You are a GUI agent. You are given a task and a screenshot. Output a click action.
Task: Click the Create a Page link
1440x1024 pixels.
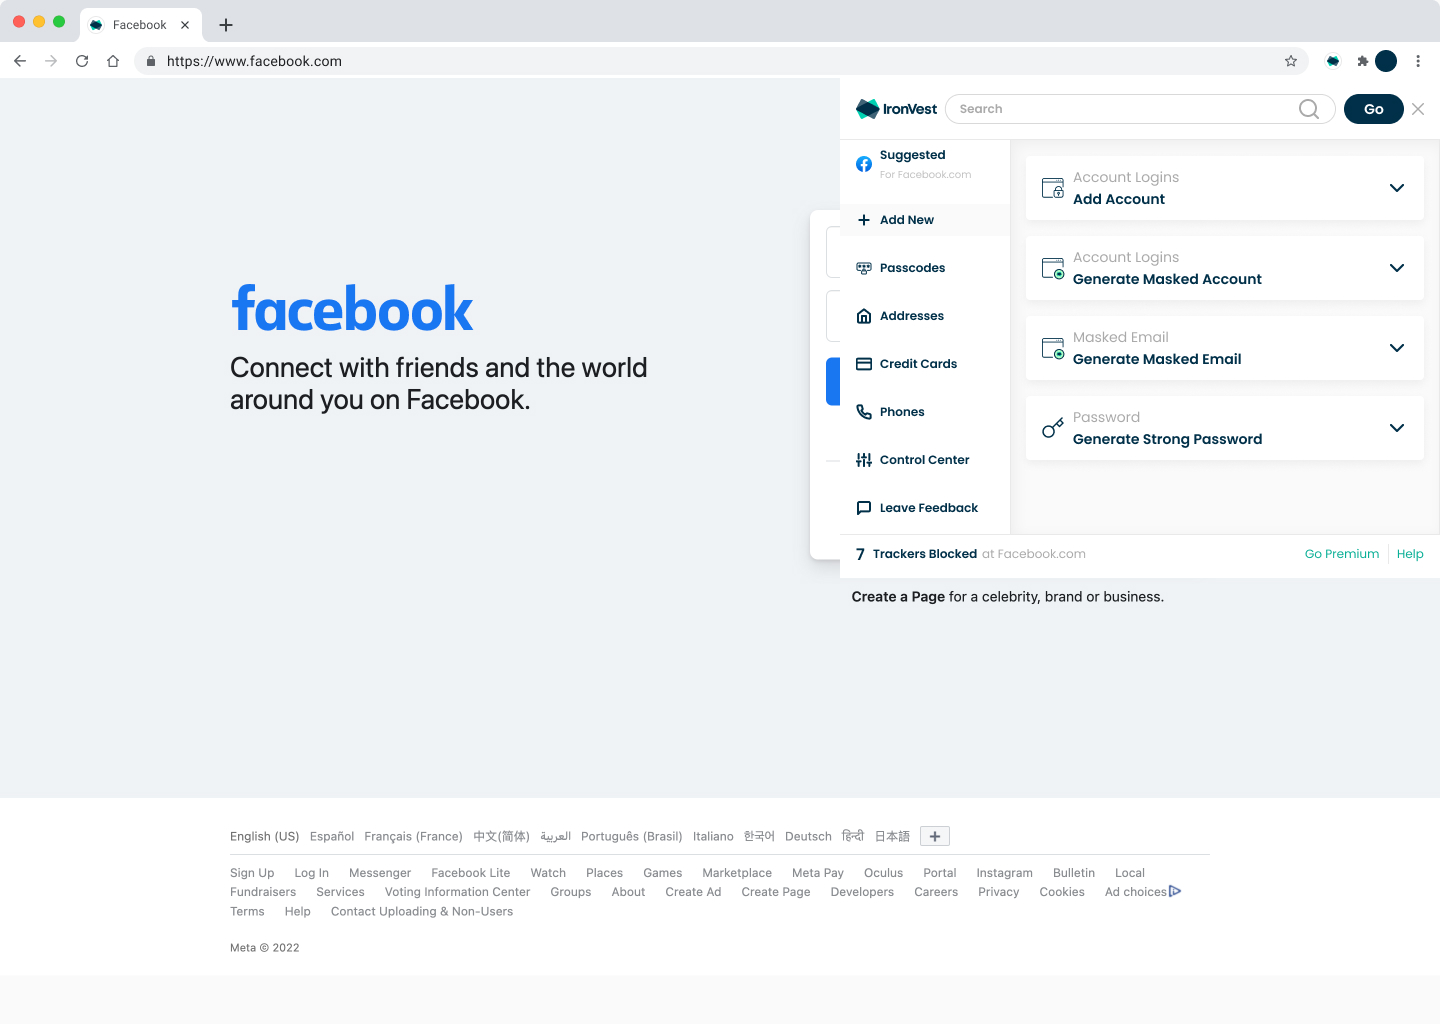click(898, 597)
